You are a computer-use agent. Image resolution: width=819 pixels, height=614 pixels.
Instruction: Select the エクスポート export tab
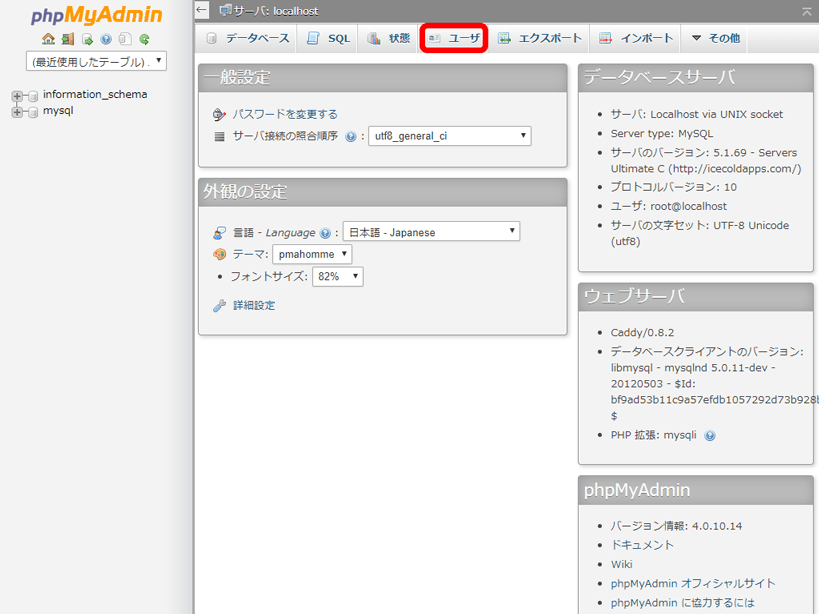(x=540, y=38)
